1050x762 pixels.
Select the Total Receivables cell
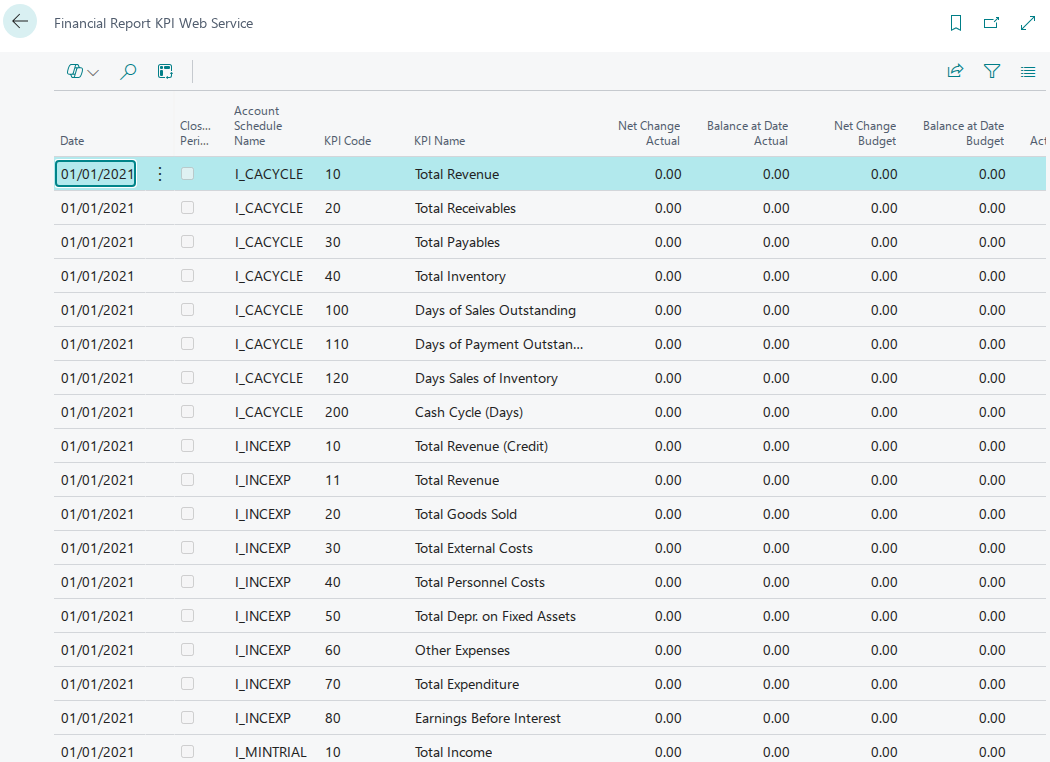pos(465,208)
